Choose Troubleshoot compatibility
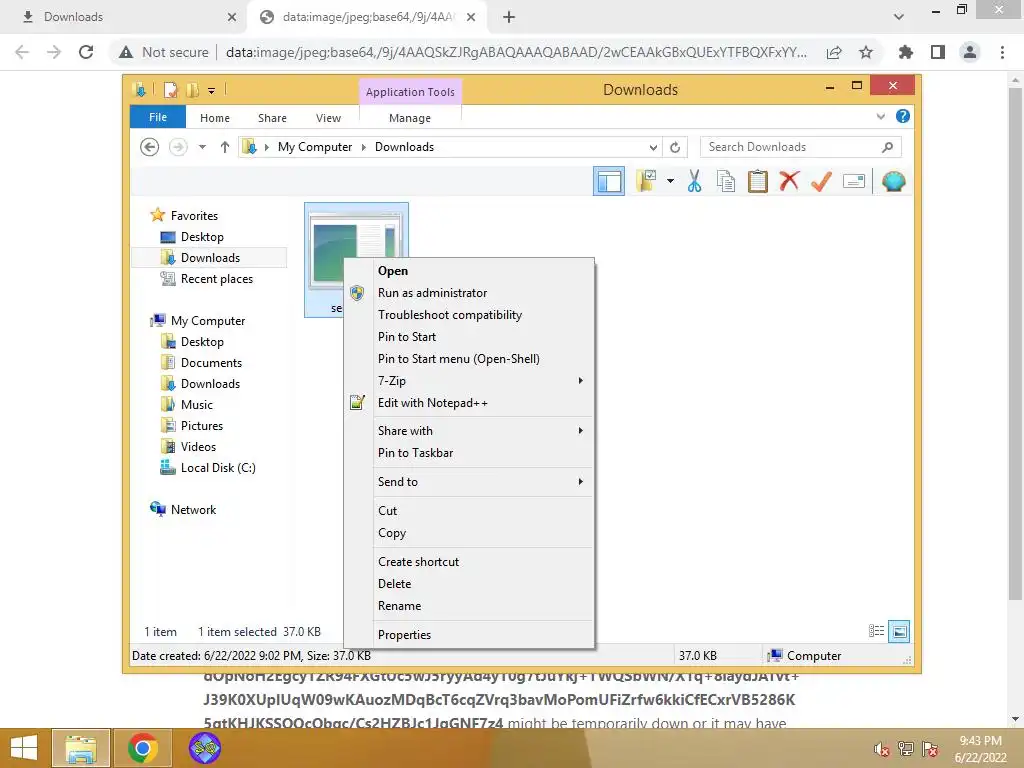The height and width of the screenshot is (768, 1024). [469, 315]
